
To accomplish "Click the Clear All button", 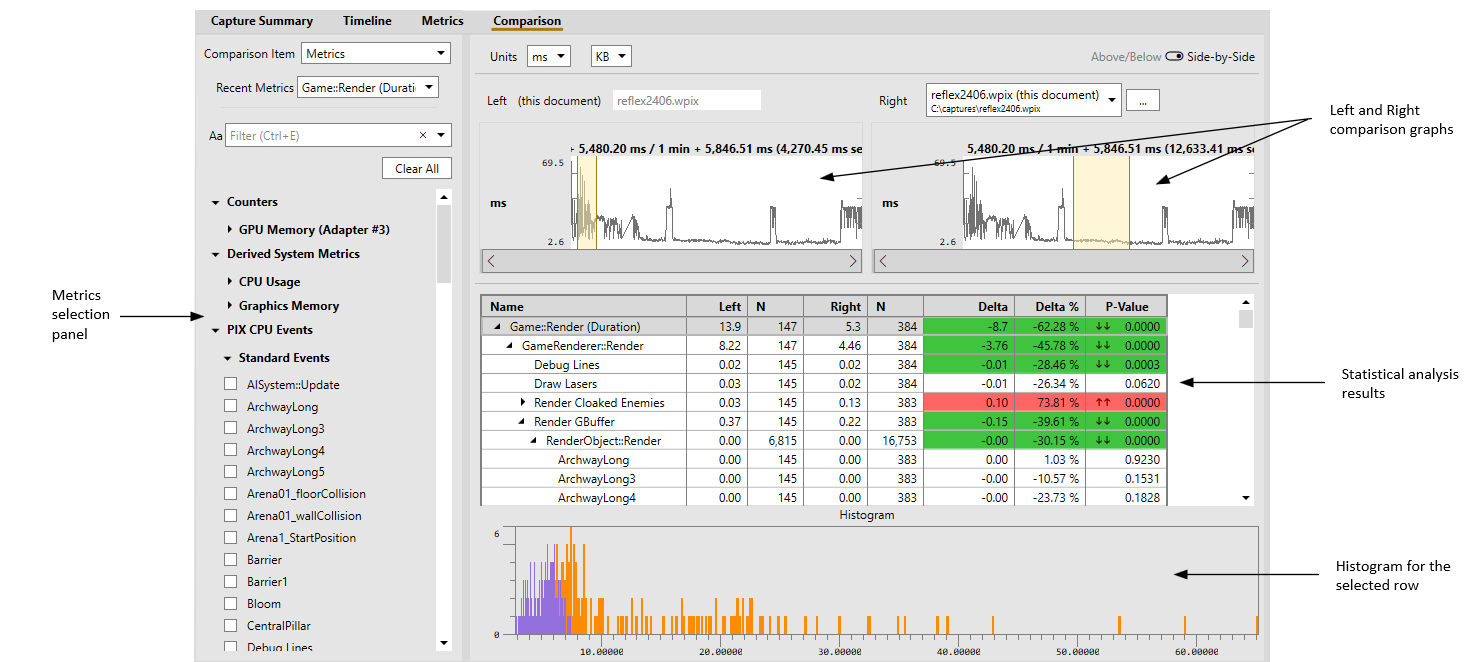I will click(417, 168).
